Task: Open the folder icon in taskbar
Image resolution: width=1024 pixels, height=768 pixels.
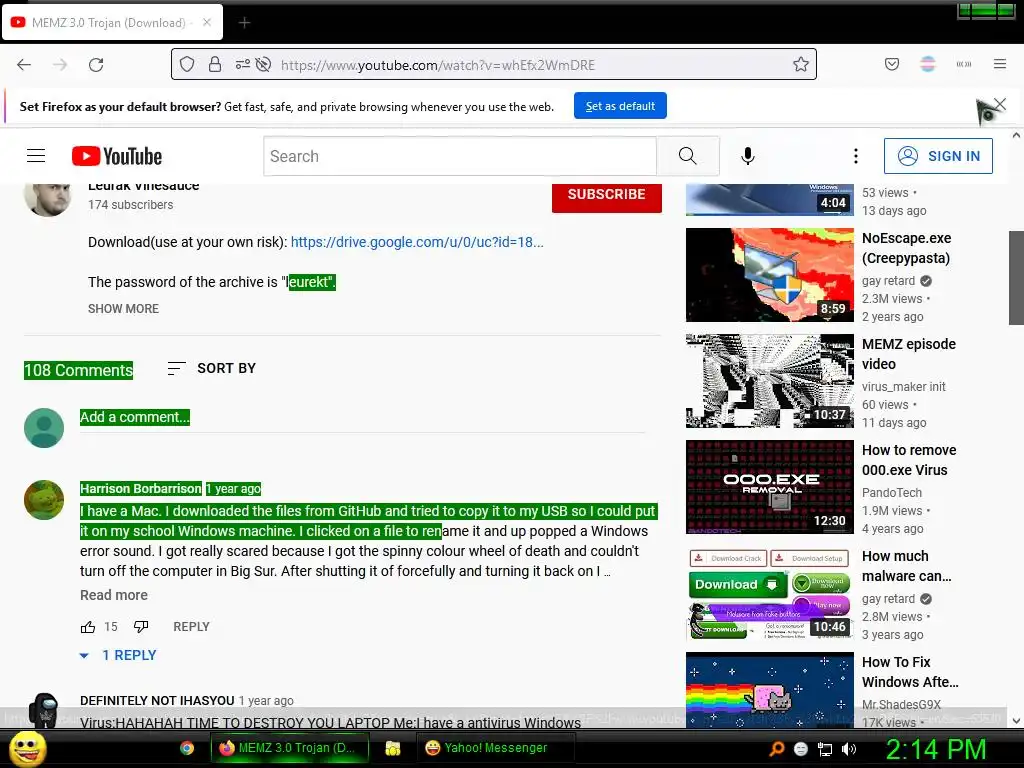Action: pos(392,748)
